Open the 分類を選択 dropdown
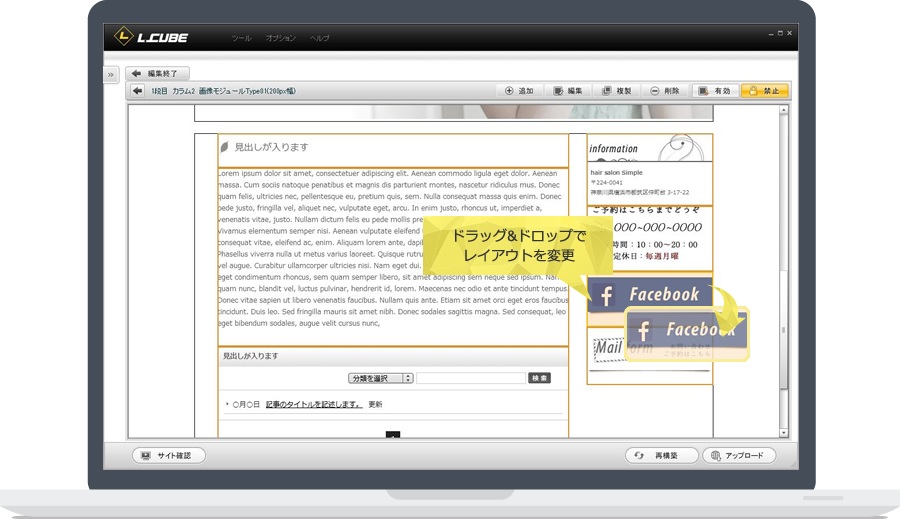Viewport: 900px width, 519px height. tap(381, 378)
